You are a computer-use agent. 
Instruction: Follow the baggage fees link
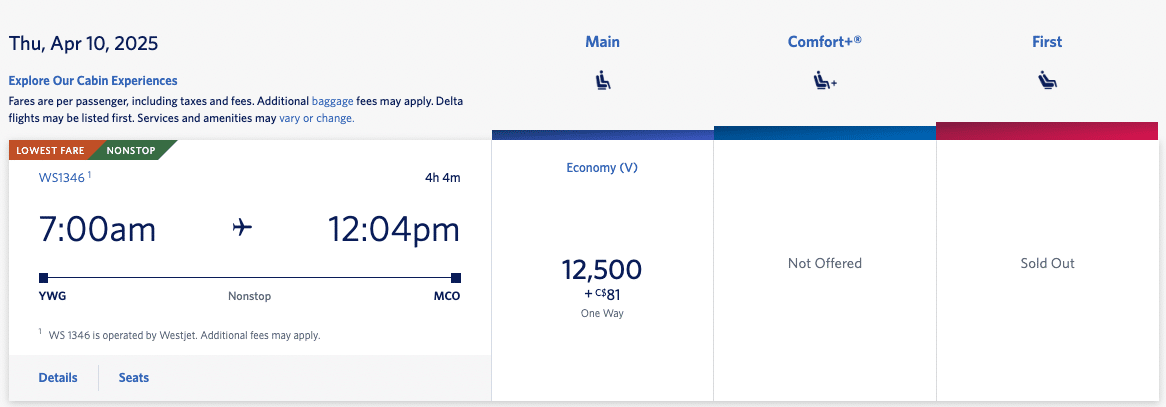333,101
